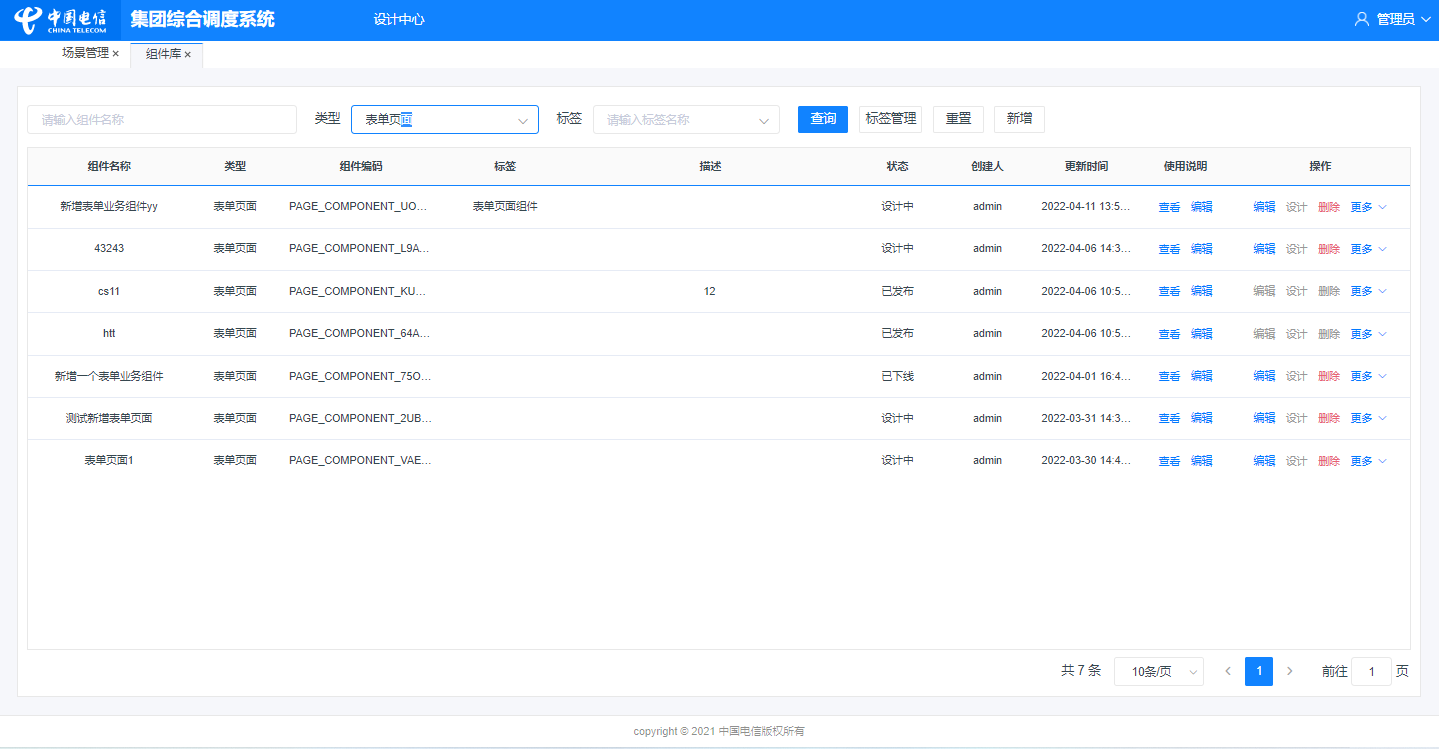
Task: Delete the 表单页面1 row
Action: [1329, 461]
